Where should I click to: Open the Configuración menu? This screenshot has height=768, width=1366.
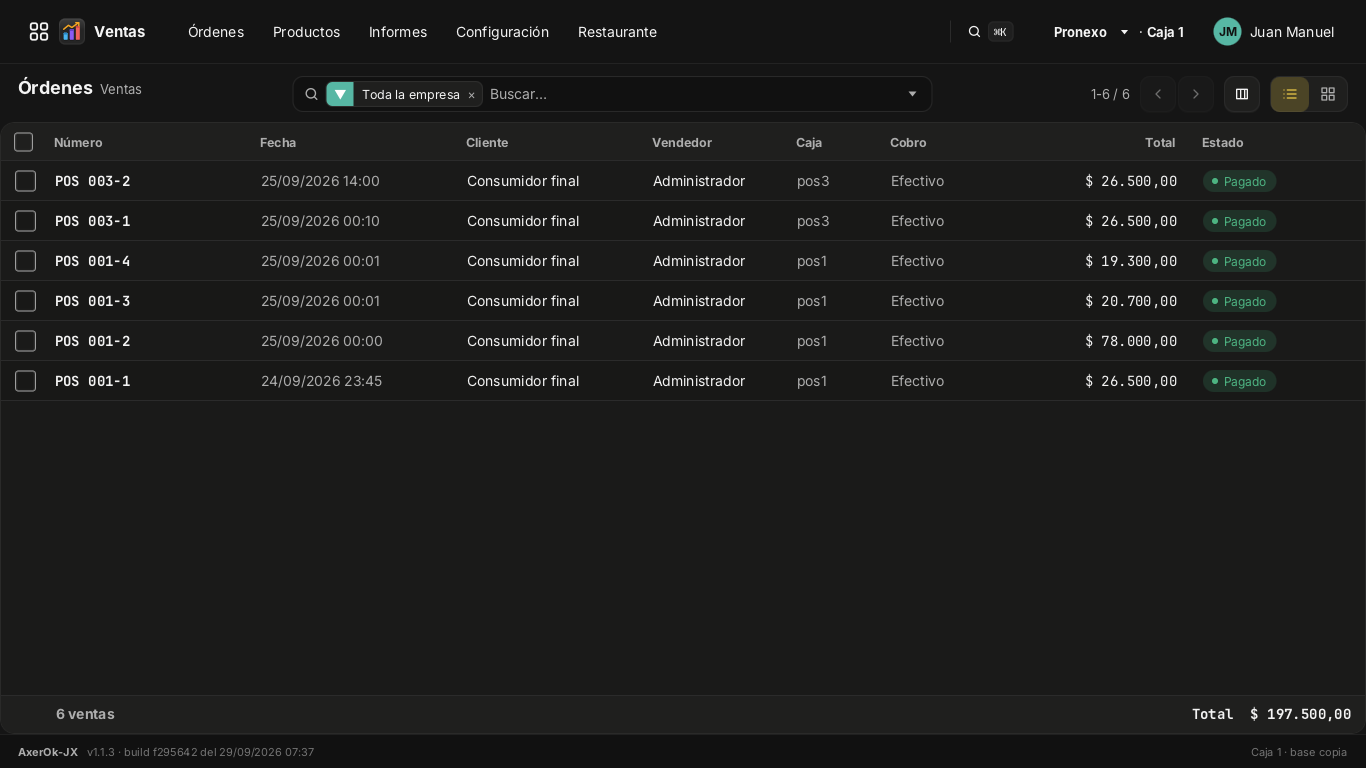point(502,32)
